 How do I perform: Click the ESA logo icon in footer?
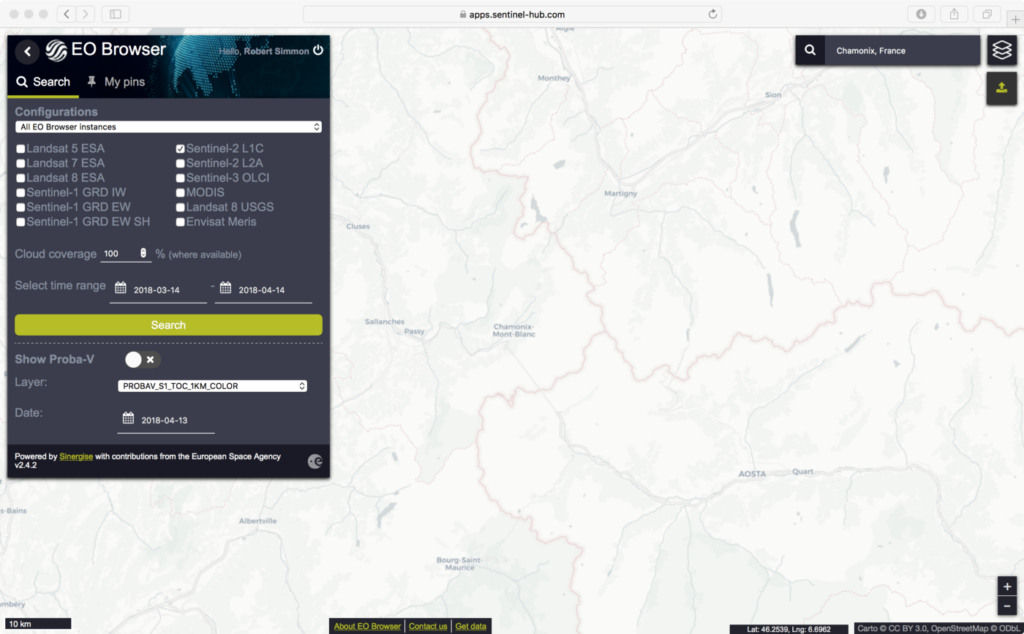[x=315, y=462]
